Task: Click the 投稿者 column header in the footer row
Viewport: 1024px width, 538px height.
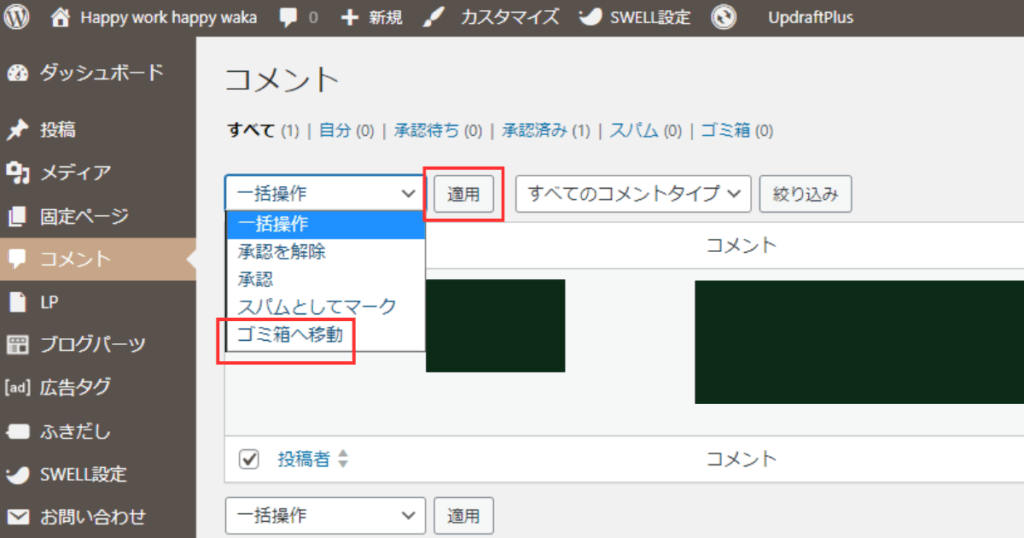Action: (304, 459)
